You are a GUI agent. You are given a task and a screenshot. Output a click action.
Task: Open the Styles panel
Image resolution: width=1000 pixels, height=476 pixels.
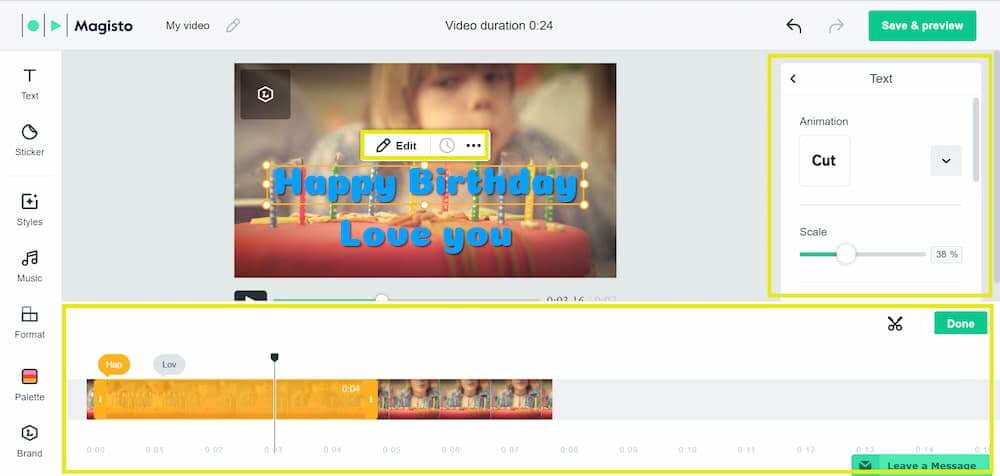30,208
